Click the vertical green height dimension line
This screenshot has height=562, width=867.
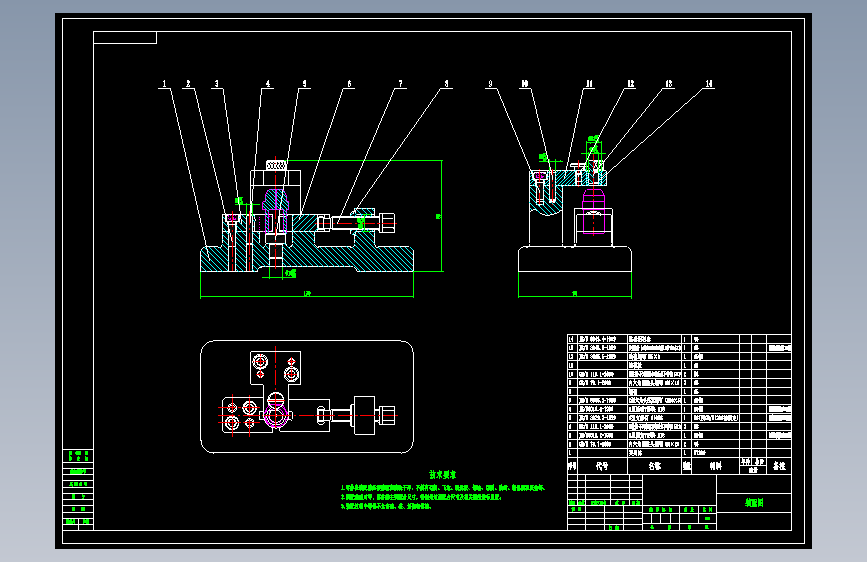(441, 216)
